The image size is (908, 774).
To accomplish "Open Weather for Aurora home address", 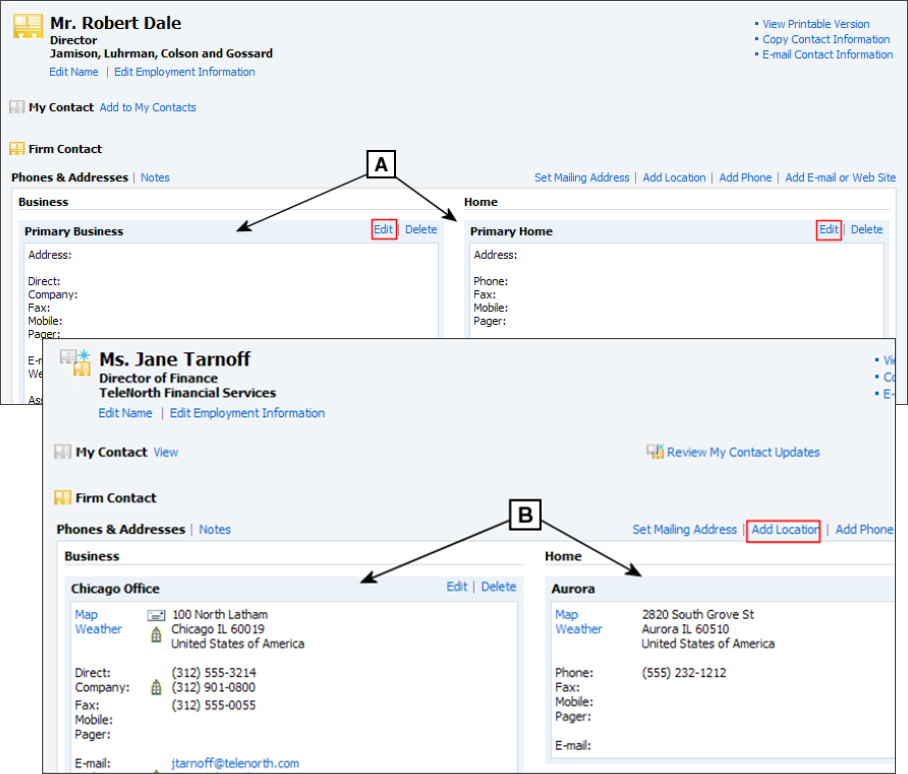I will (579, 629).
